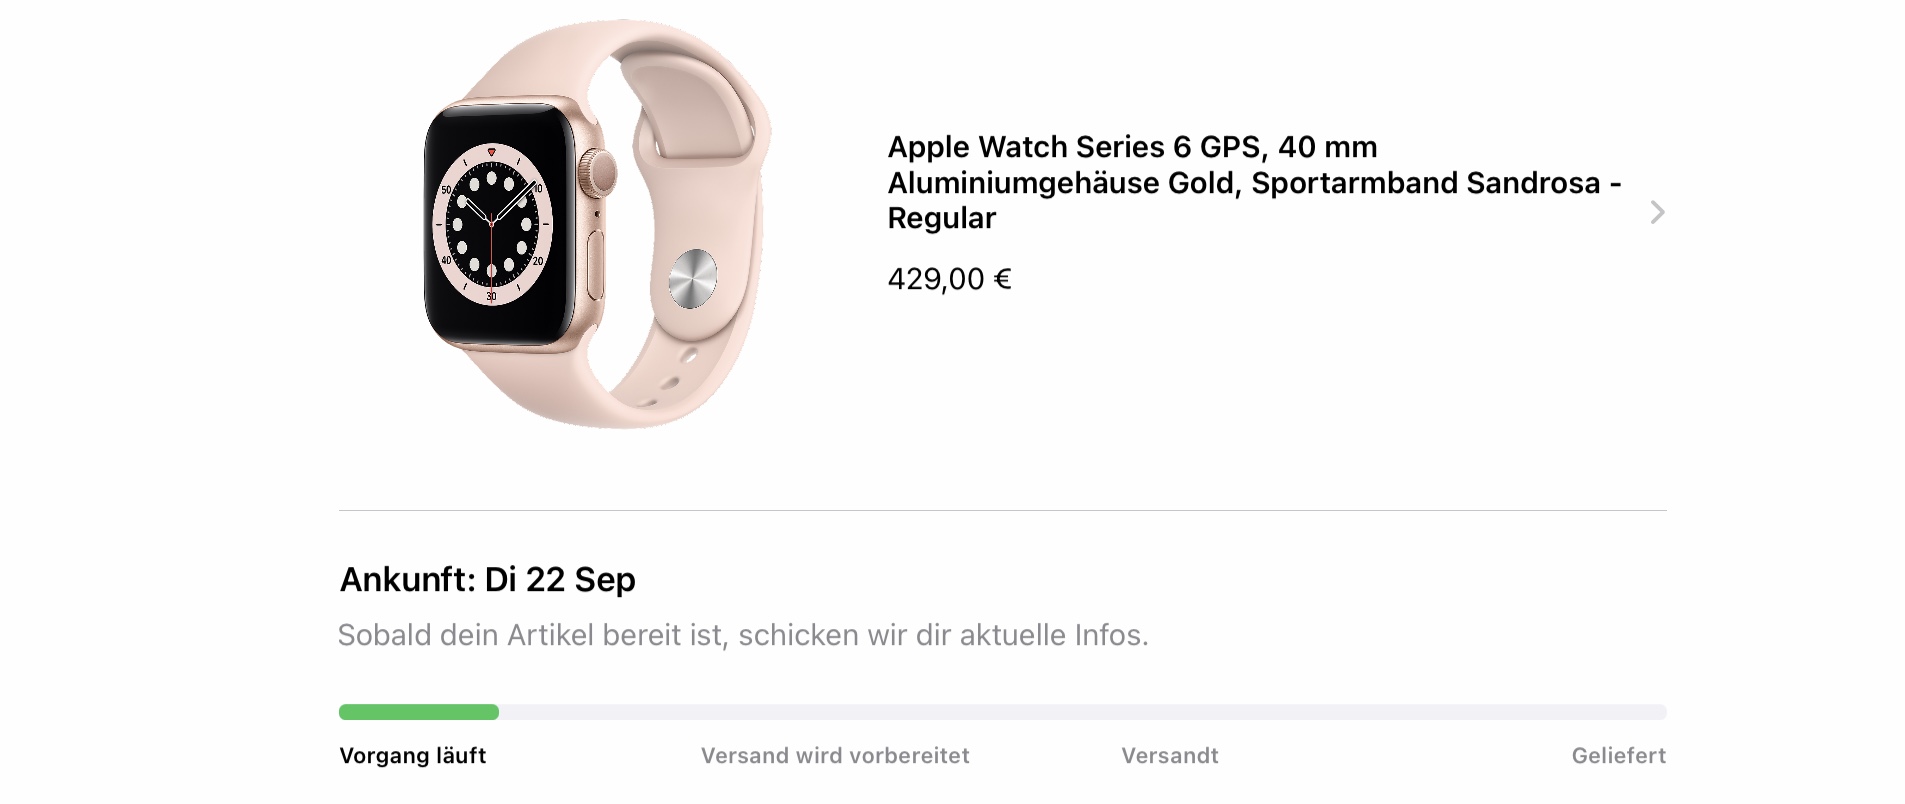Screen dimensions: 1905x804
Task: Click the silver band clasp pin in image
Action: (692, 278)
